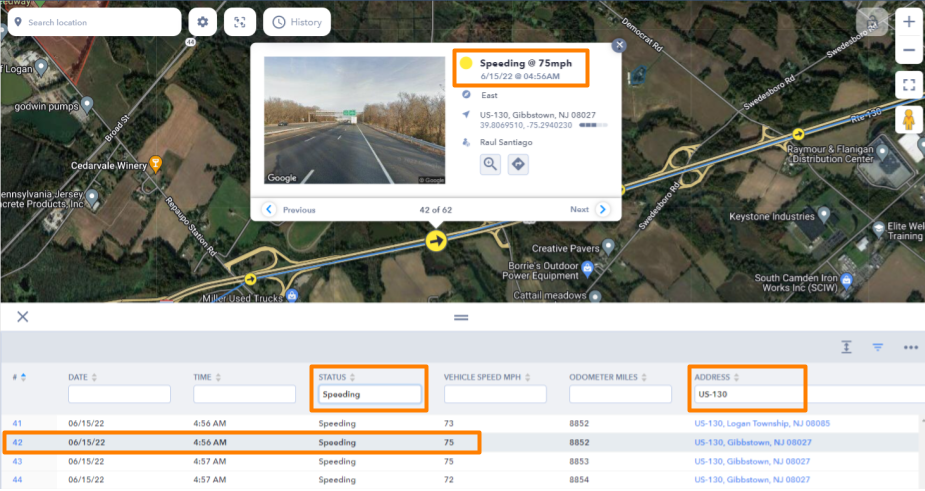Zoom out the map with minus
925x491 pixels.
[909, 50]
